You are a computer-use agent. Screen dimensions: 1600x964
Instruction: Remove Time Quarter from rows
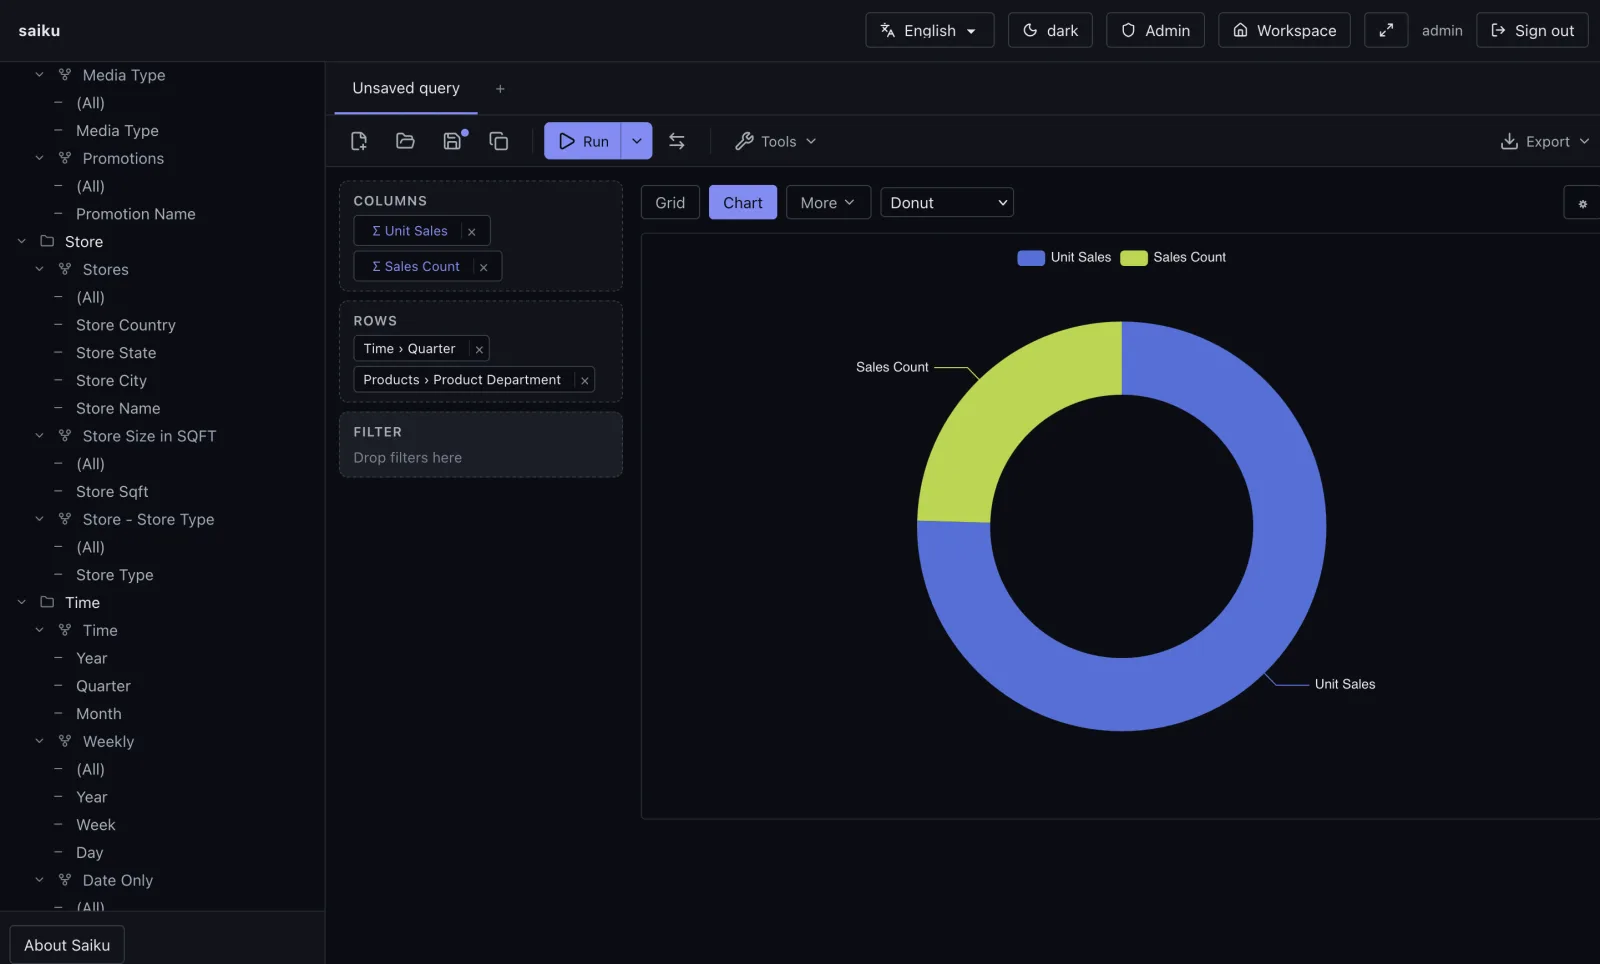click(x=479, y=349)
